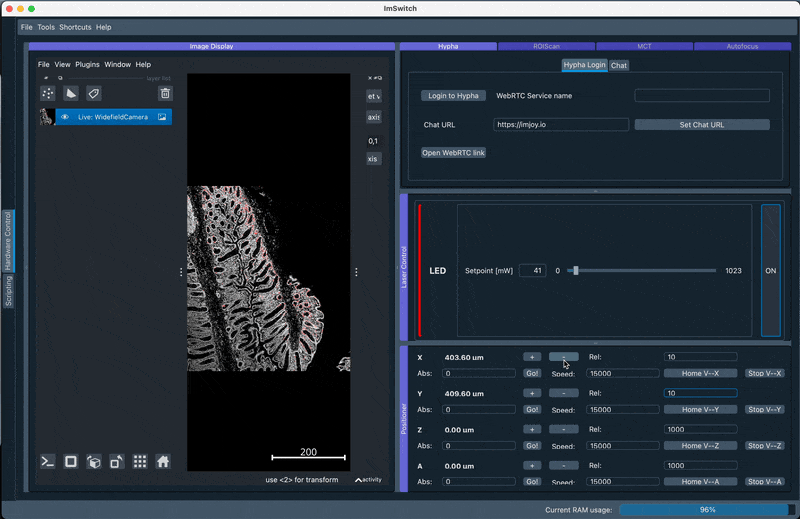800x519 pixels.
Task: Toggle the LED ON button
Action: (771, 271)
